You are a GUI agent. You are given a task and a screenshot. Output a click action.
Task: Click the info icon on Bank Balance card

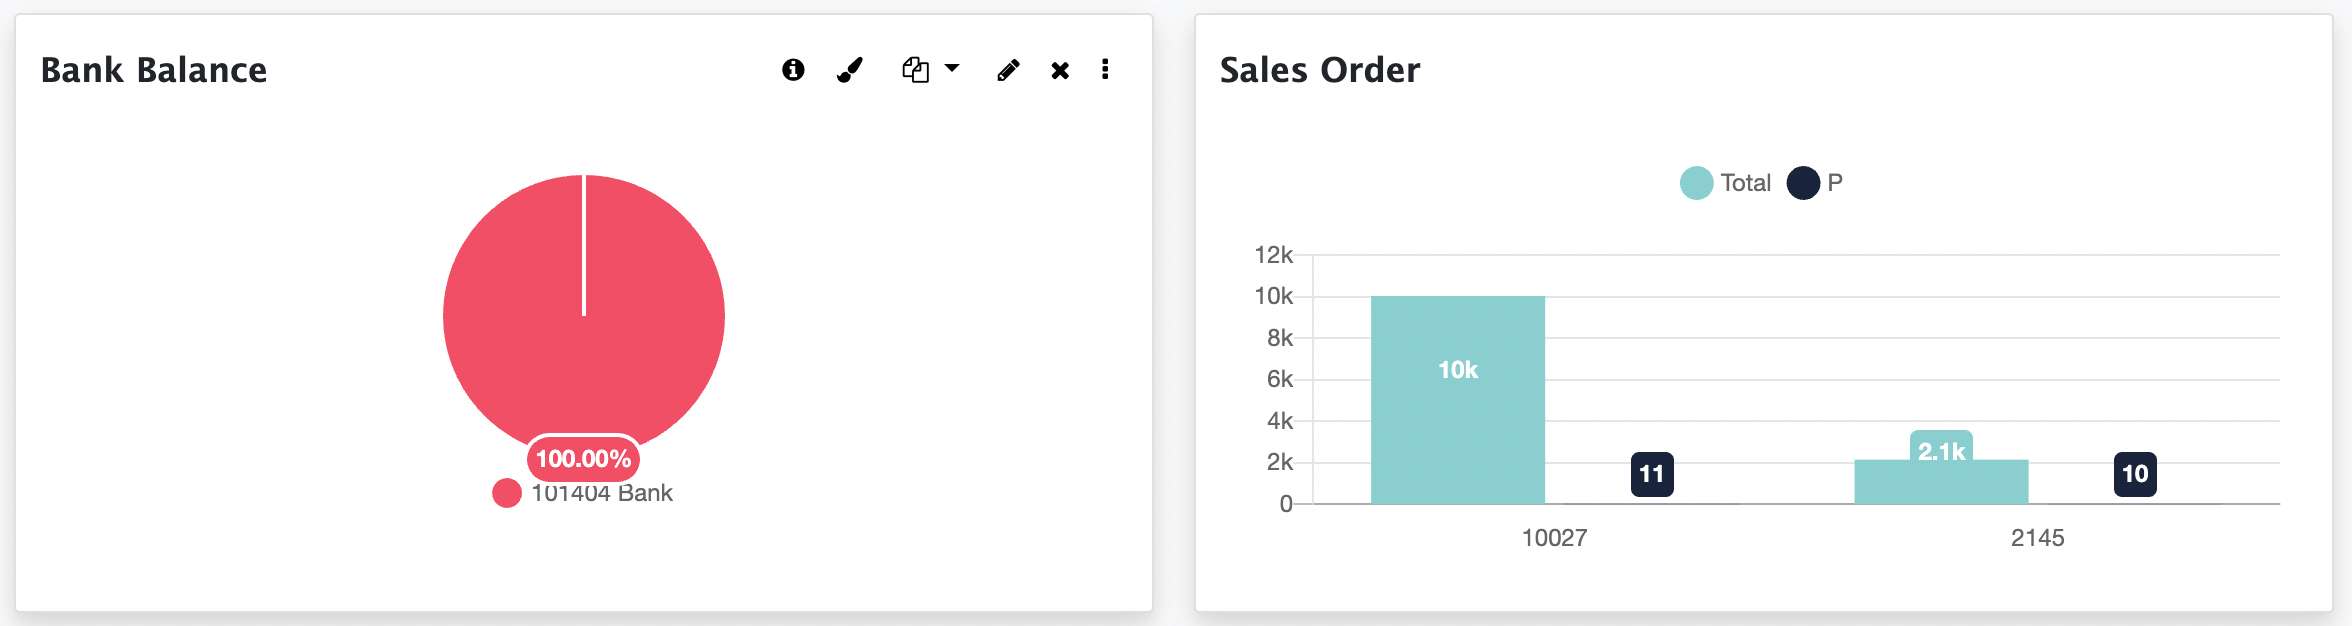coord(793,69)
